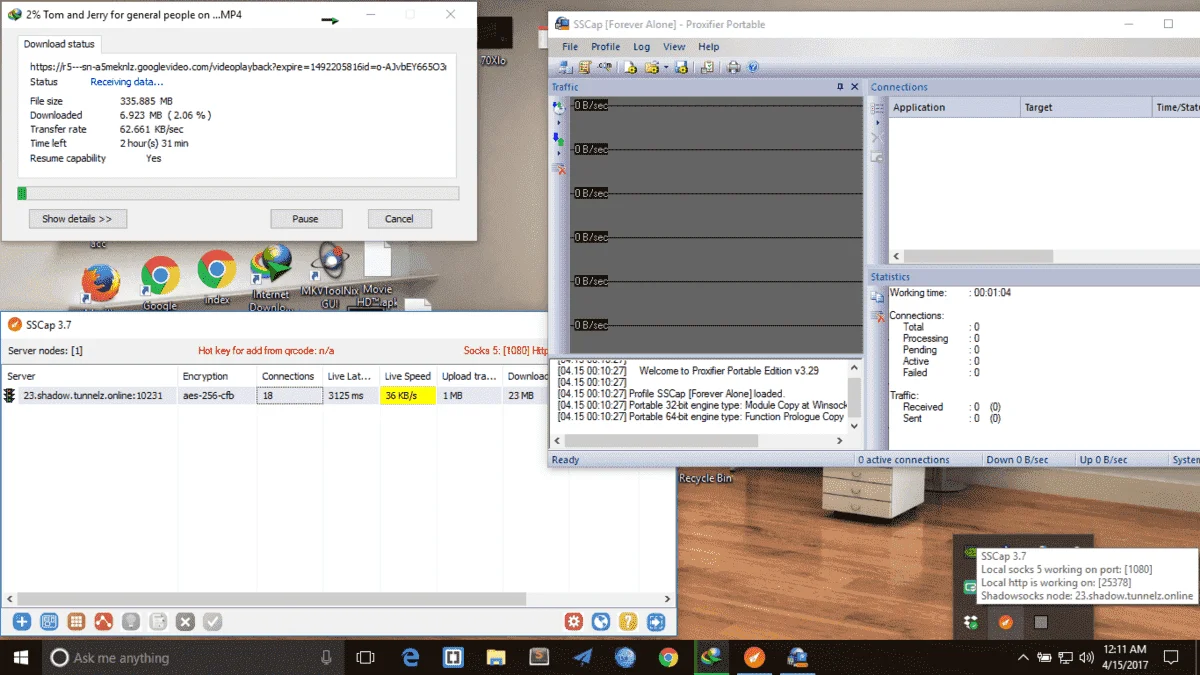
Task: Click the new profile icon in Proxifier toolbar
Action: click(631, 67)
